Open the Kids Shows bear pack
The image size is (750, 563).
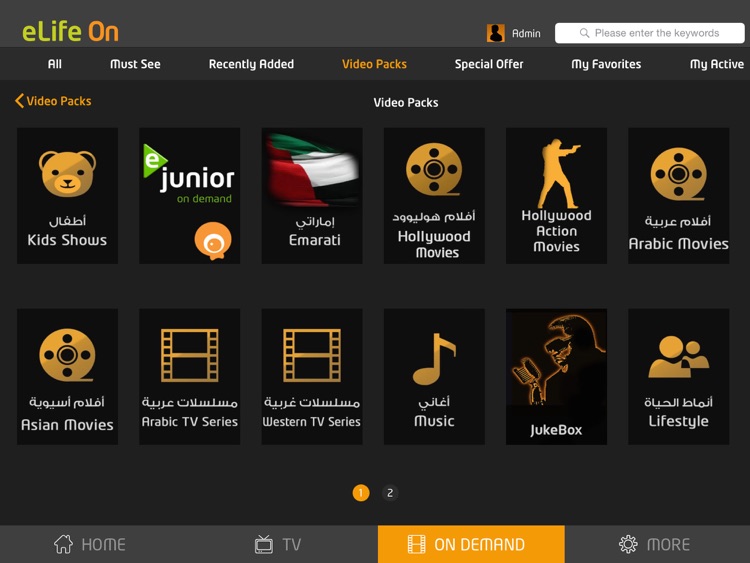point(67,196)
